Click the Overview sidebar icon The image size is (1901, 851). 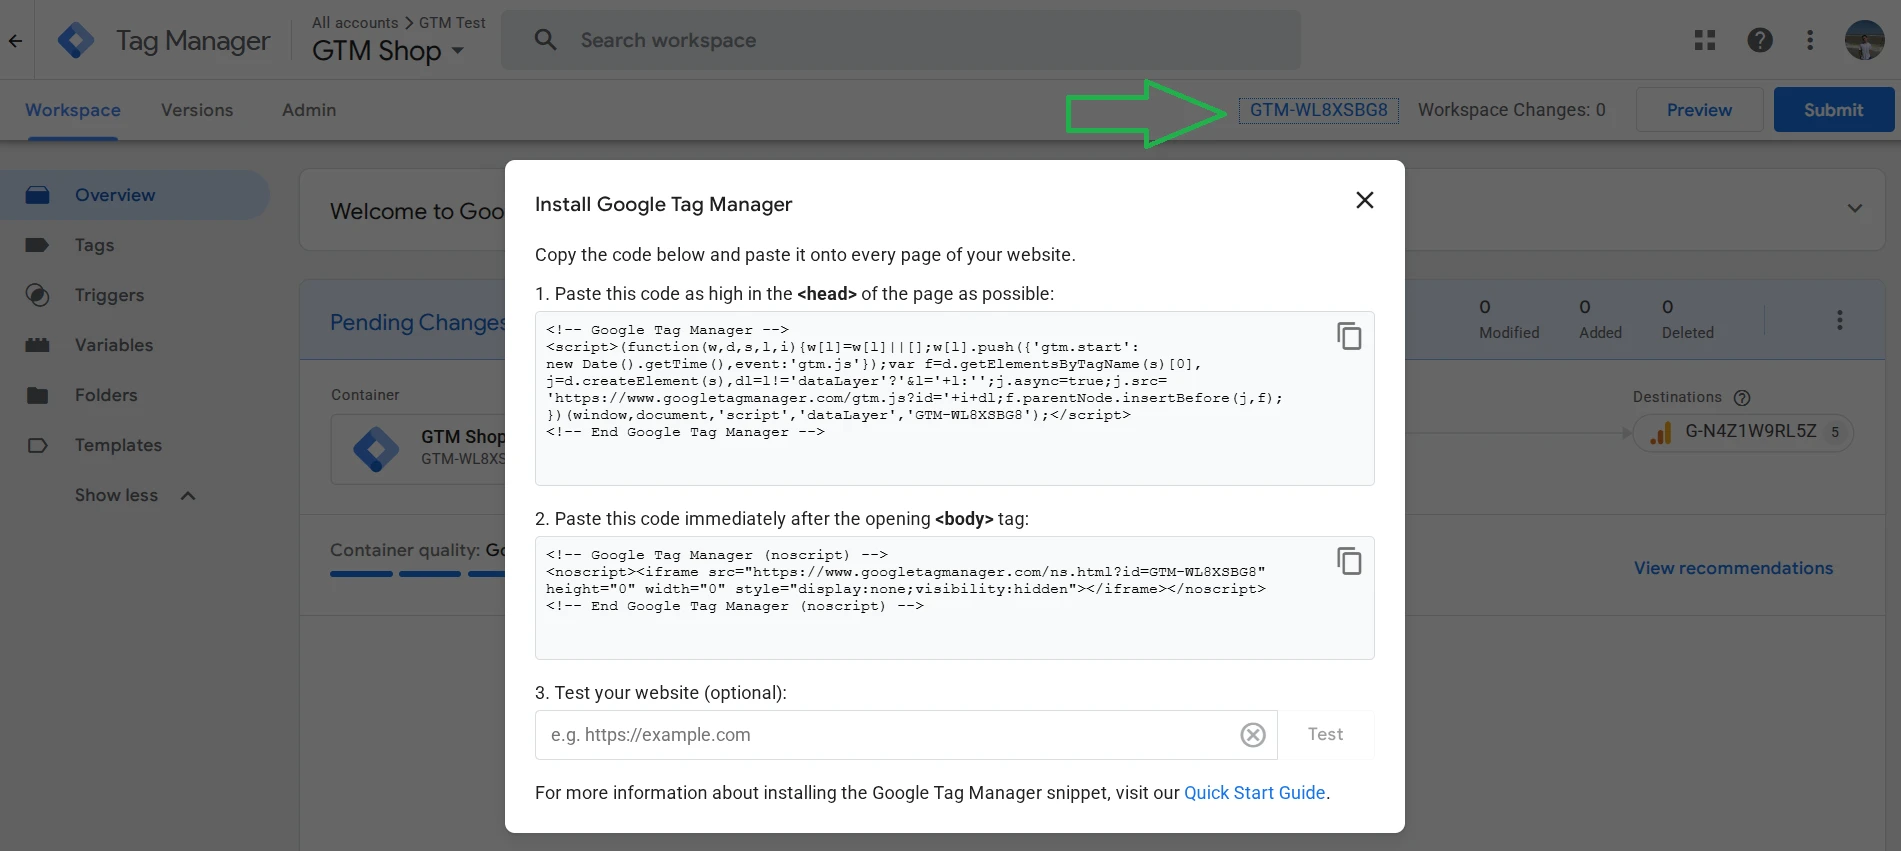[x=37, y=195]
